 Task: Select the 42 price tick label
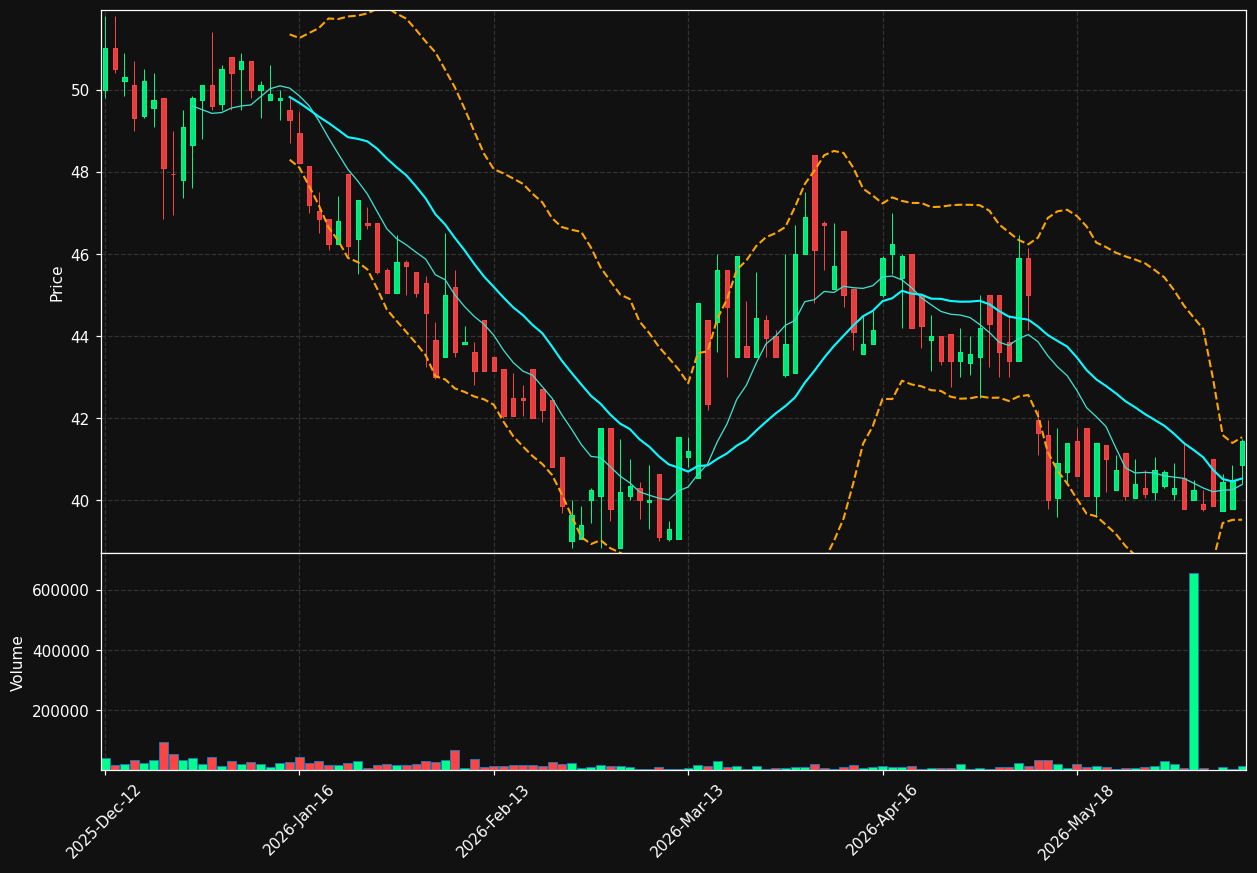[82, 419]
